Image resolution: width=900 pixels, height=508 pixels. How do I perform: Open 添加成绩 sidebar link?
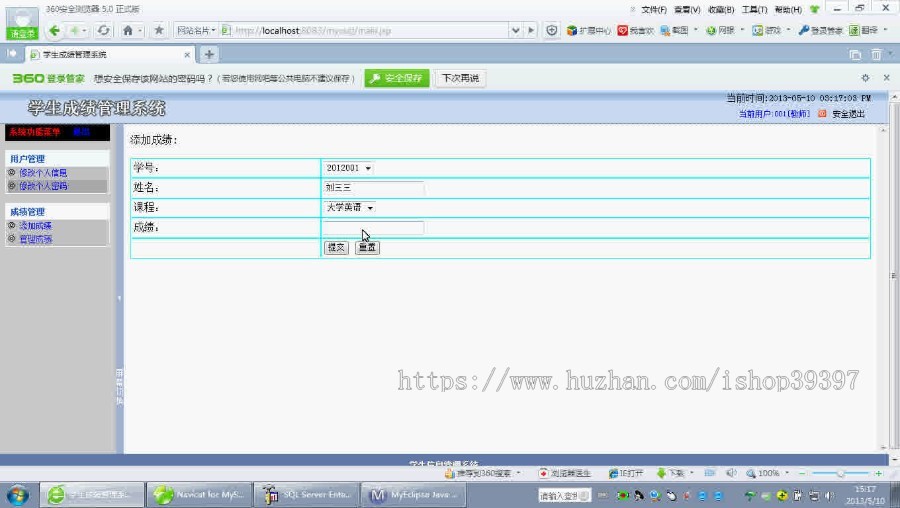pyautogui.click(x=36, y=226)
